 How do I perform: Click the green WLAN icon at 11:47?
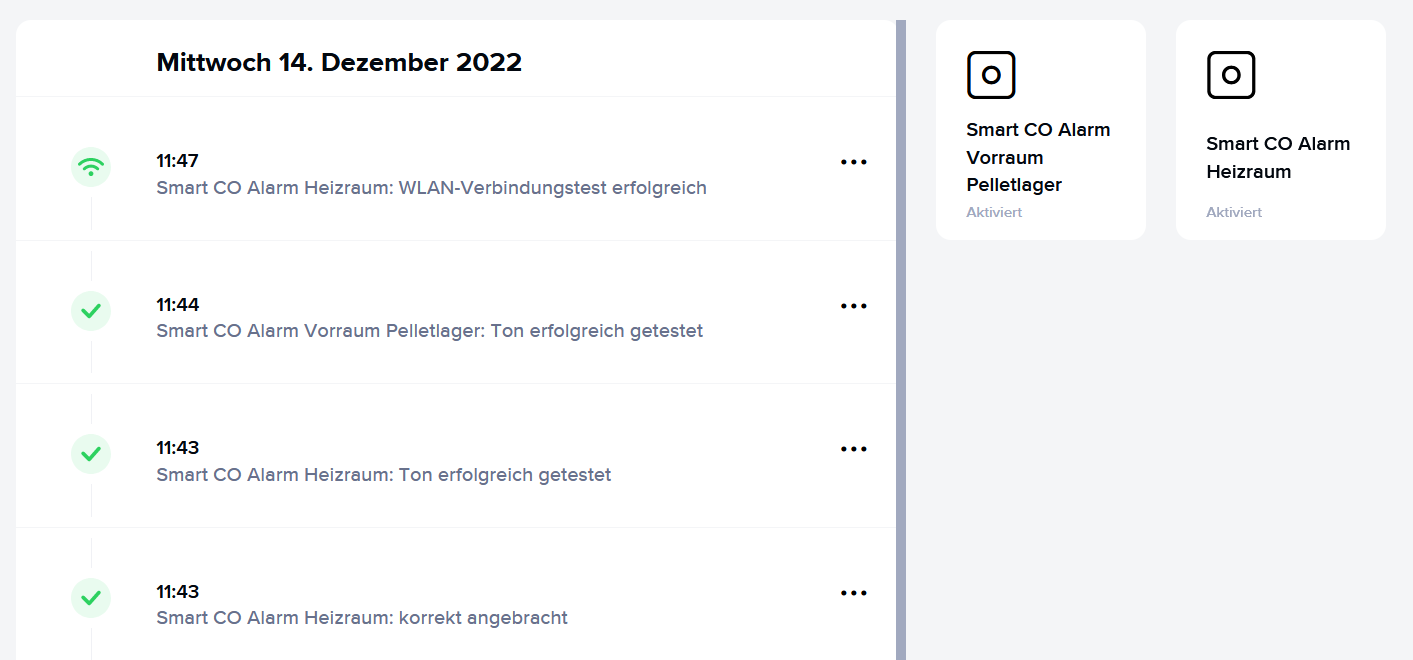click(91, 167)
